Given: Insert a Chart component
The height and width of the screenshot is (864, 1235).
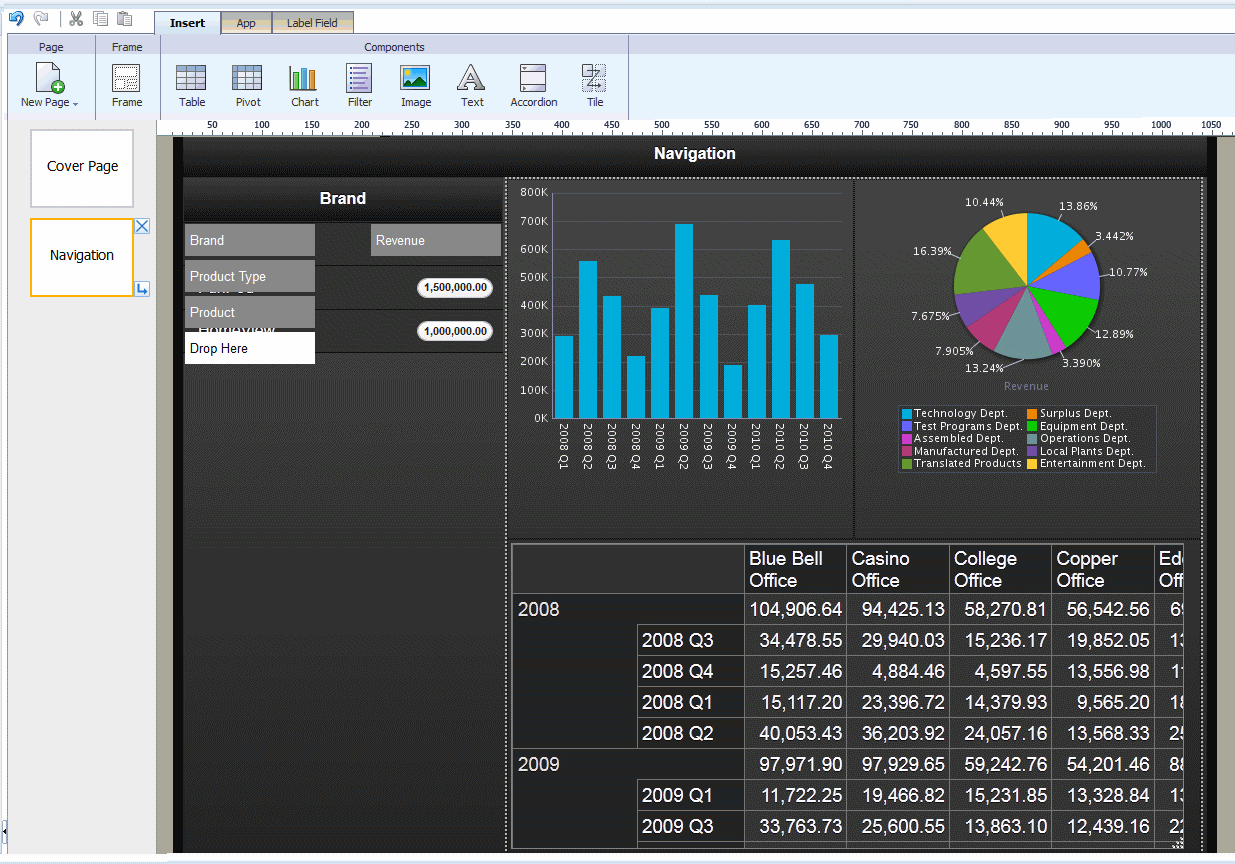Looking at the screenshot, I should point(304,86).
